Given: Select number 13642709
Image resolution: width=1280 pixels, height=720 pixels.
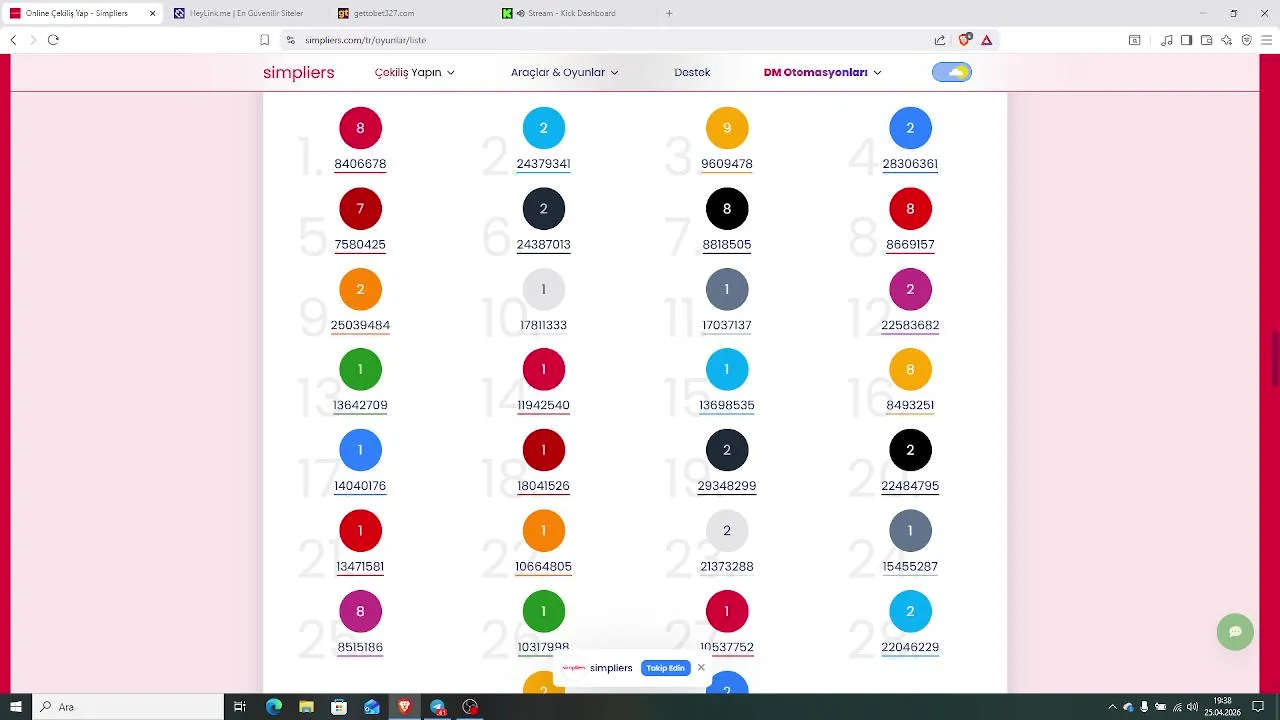Looking at the screenshot, I should 360,406.
